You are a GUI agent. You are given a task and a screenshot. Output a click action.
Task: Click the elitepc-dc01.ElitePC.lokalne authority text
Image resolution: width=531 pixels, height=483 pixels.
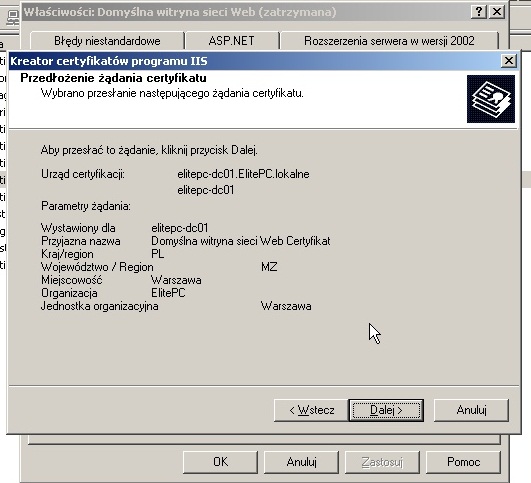tap(243, 174)
